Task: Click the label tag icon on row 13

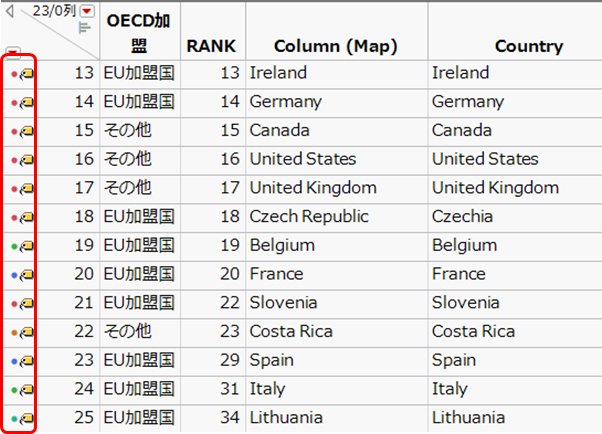Action: [x=27, y=74]
